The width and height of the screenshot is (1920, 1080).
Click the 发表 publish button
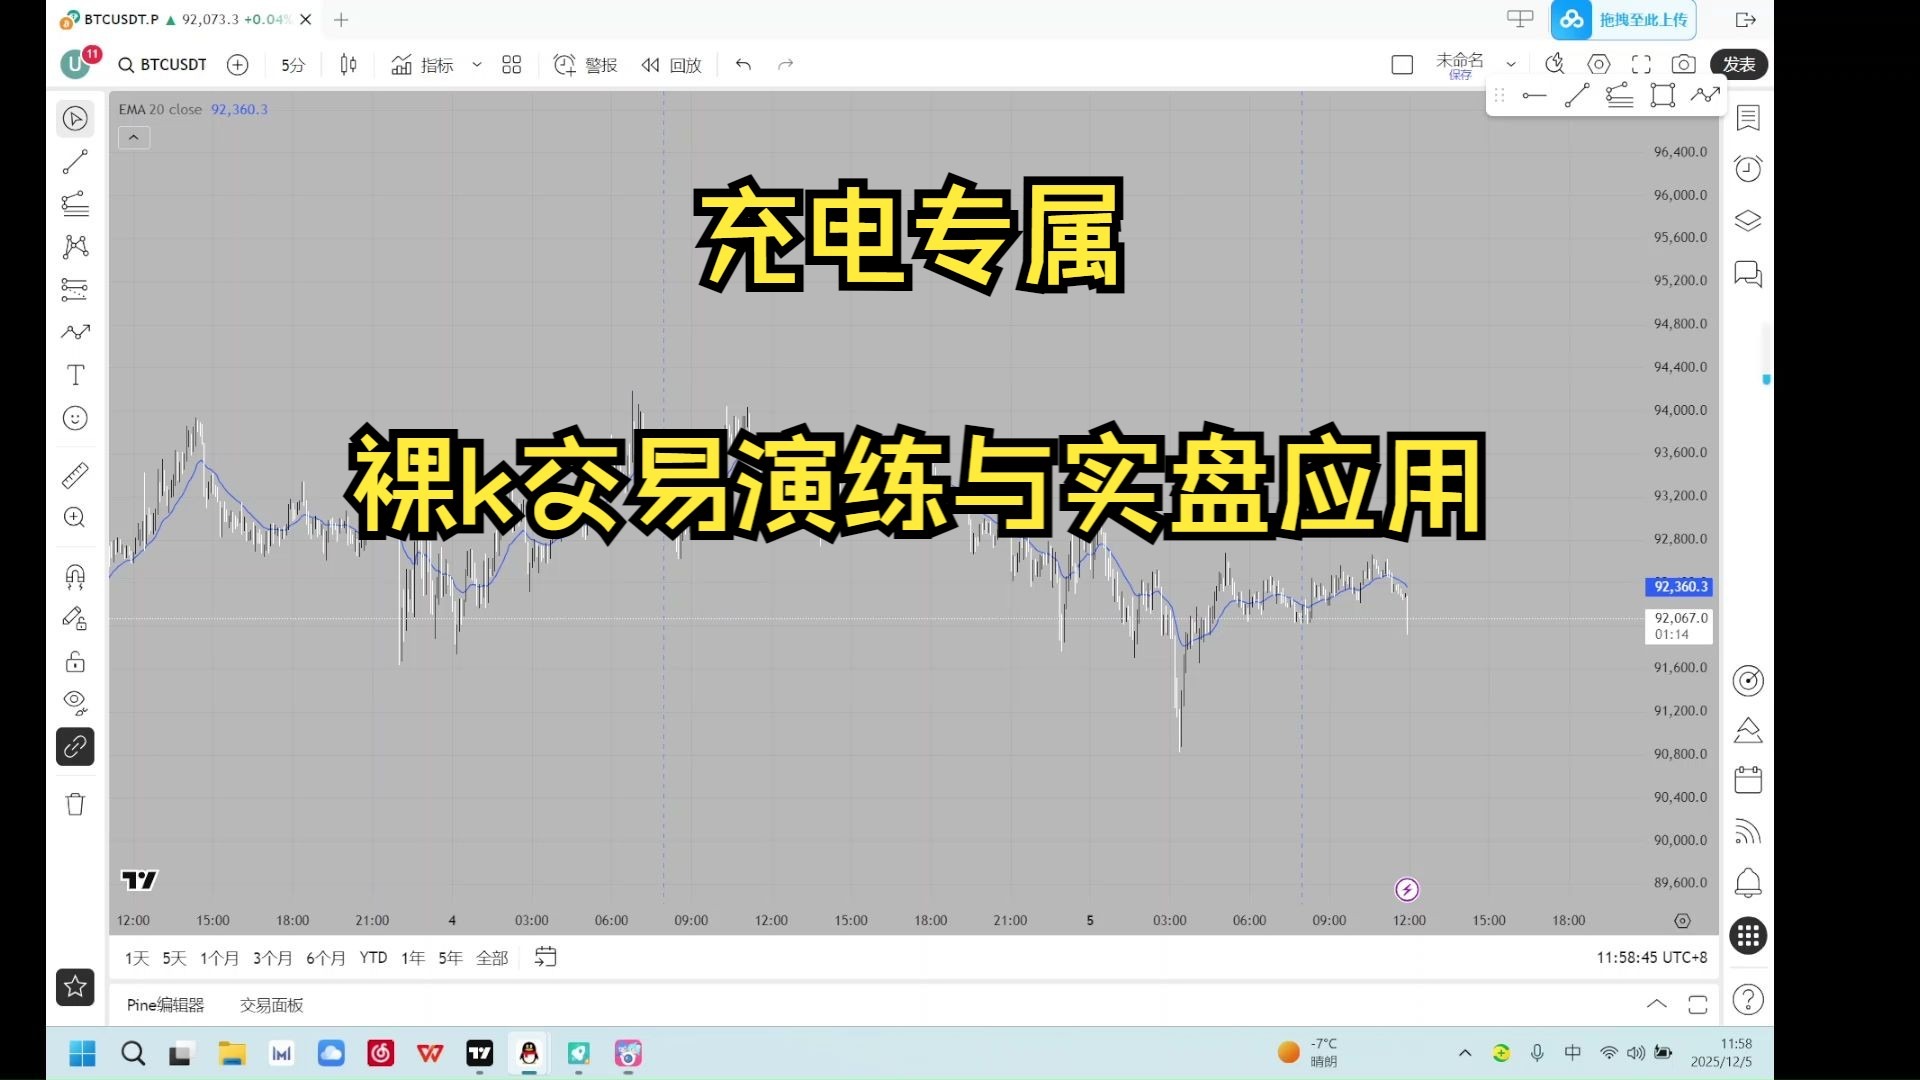click(1738, 65)
